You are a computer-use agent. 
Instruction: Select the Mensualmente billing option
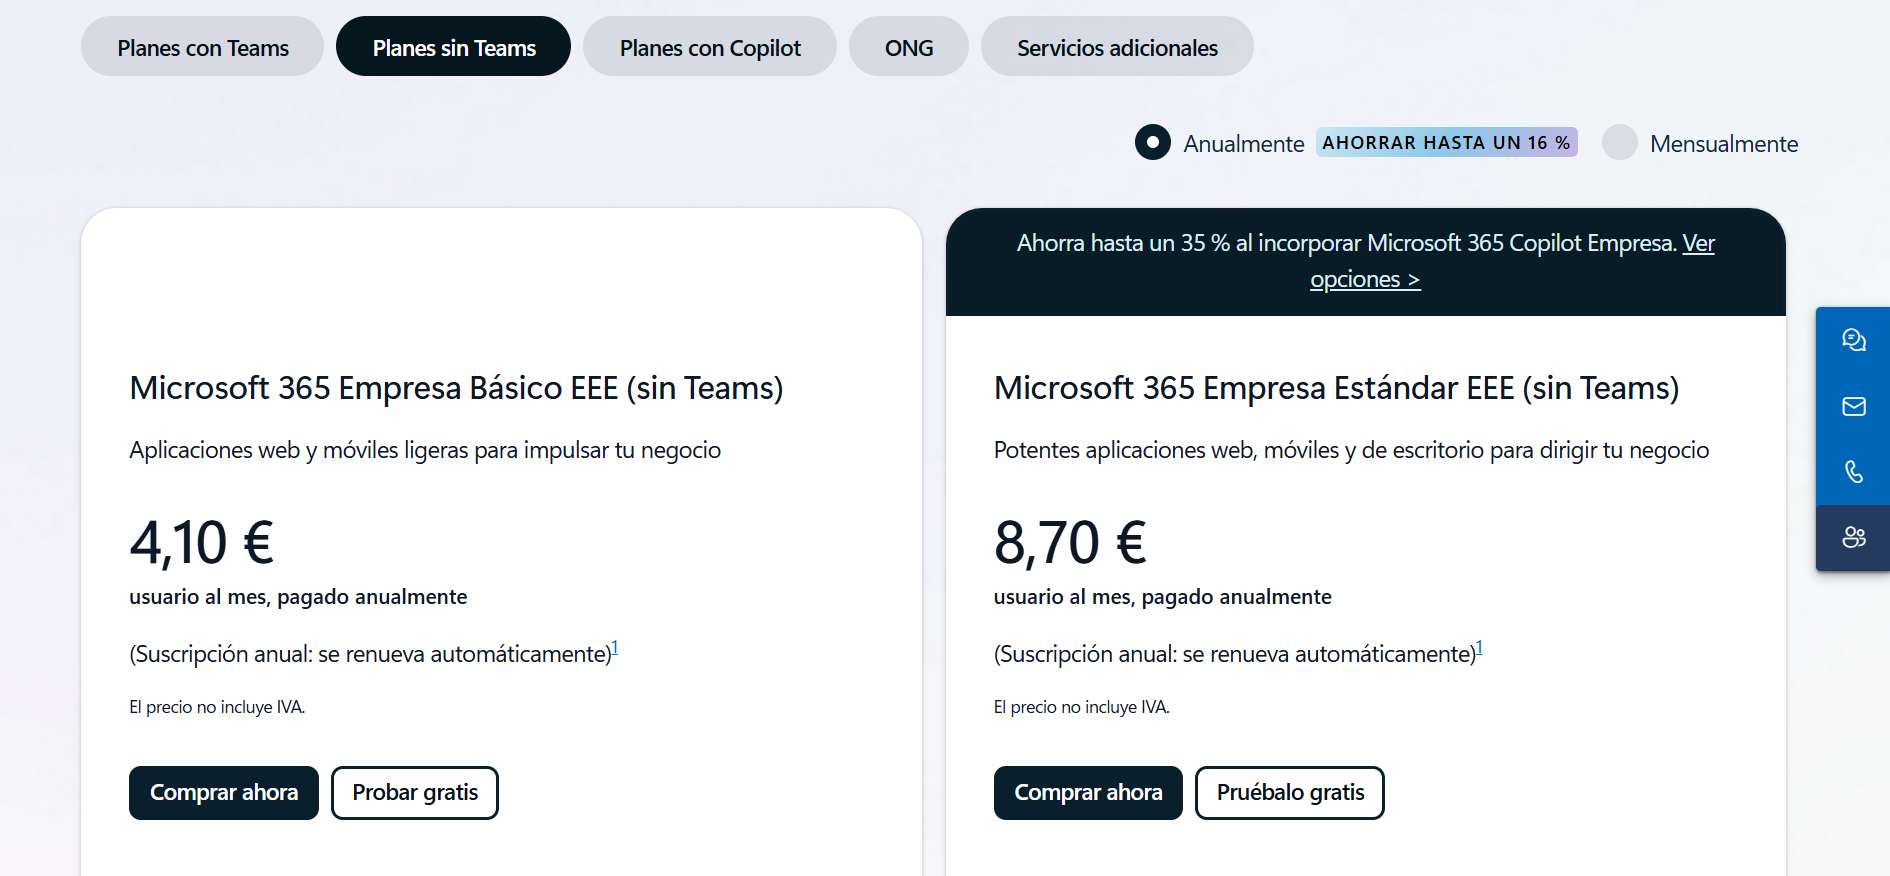1619,143
